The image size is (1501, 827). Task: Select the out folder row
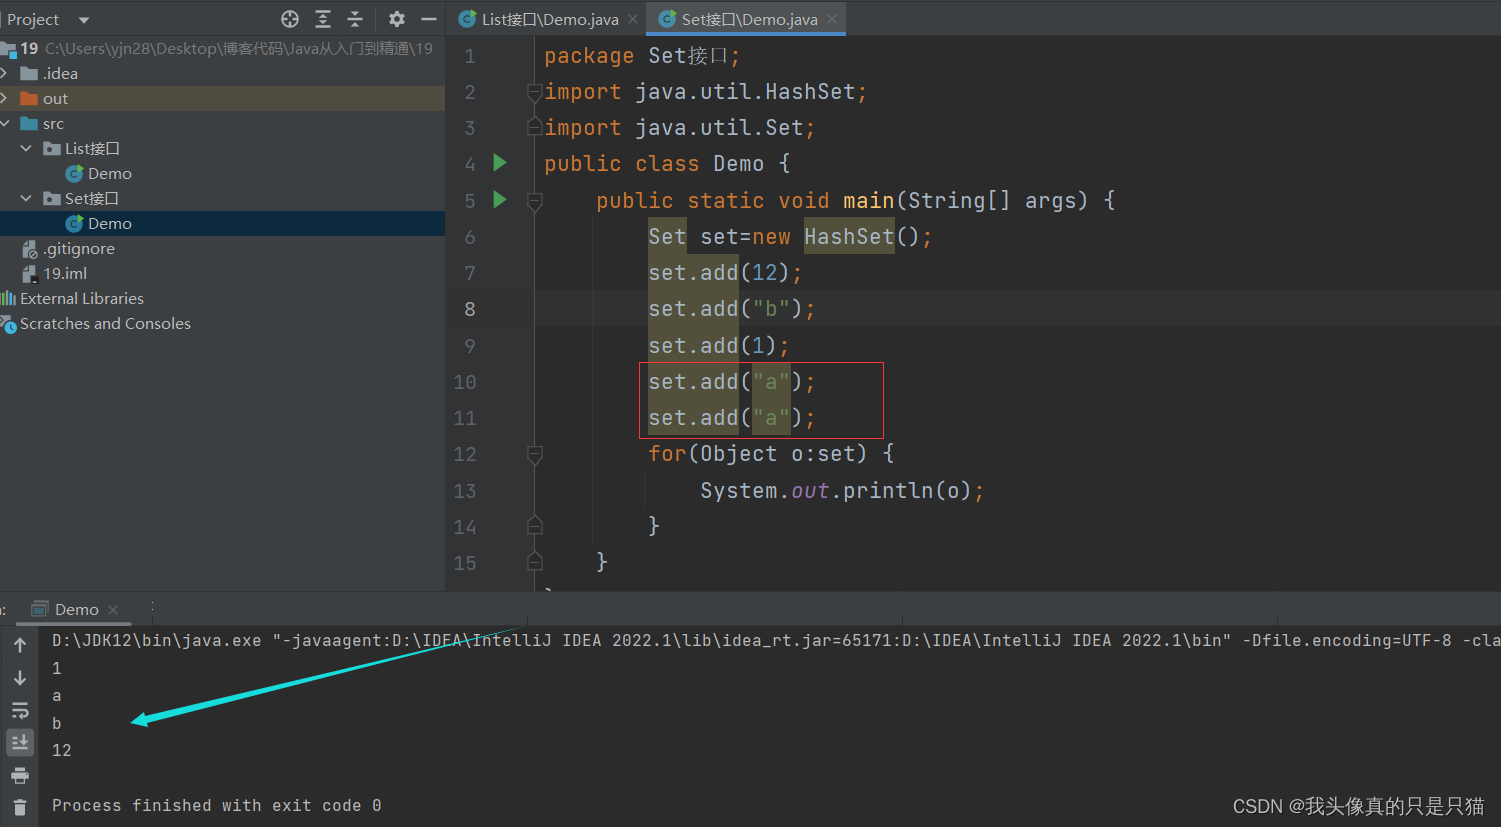click(x=222, y=98)
